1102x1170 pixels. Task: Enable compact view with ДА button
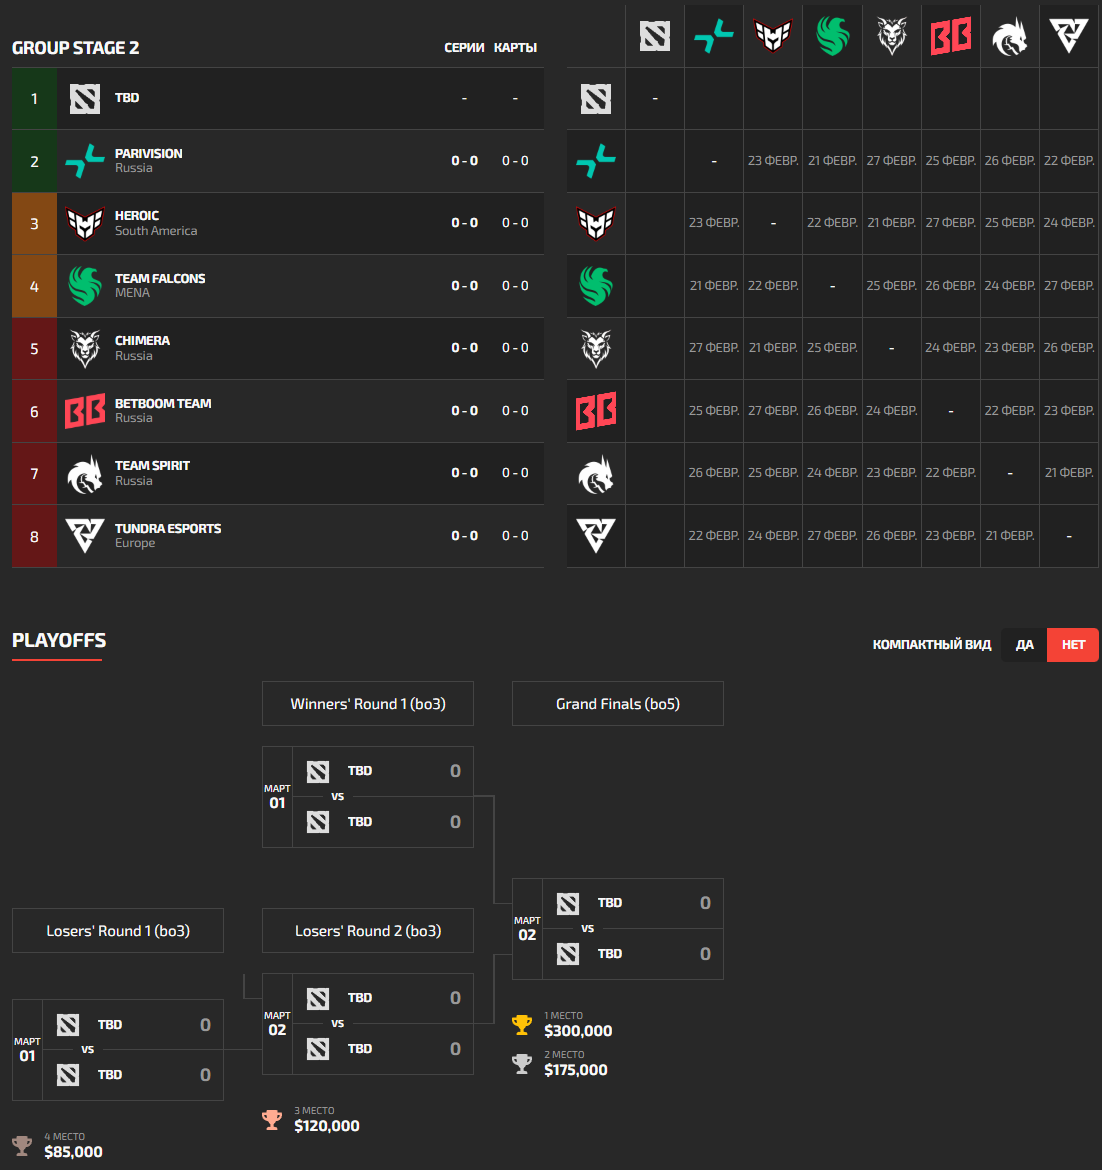[1024, 645]
